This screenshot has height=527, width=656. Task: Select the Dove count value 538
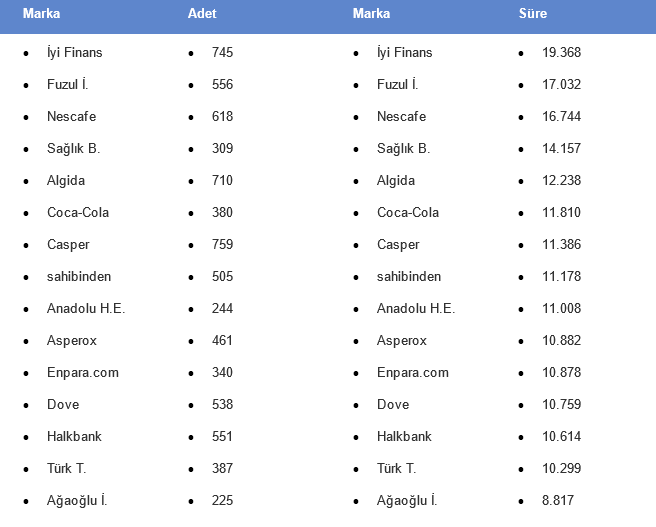click(x=222, y=404)
